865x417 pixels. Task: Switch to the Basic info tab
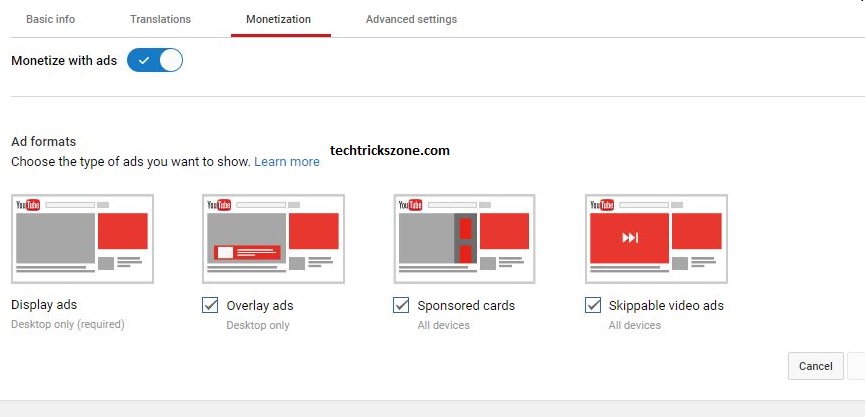point(50,19)
